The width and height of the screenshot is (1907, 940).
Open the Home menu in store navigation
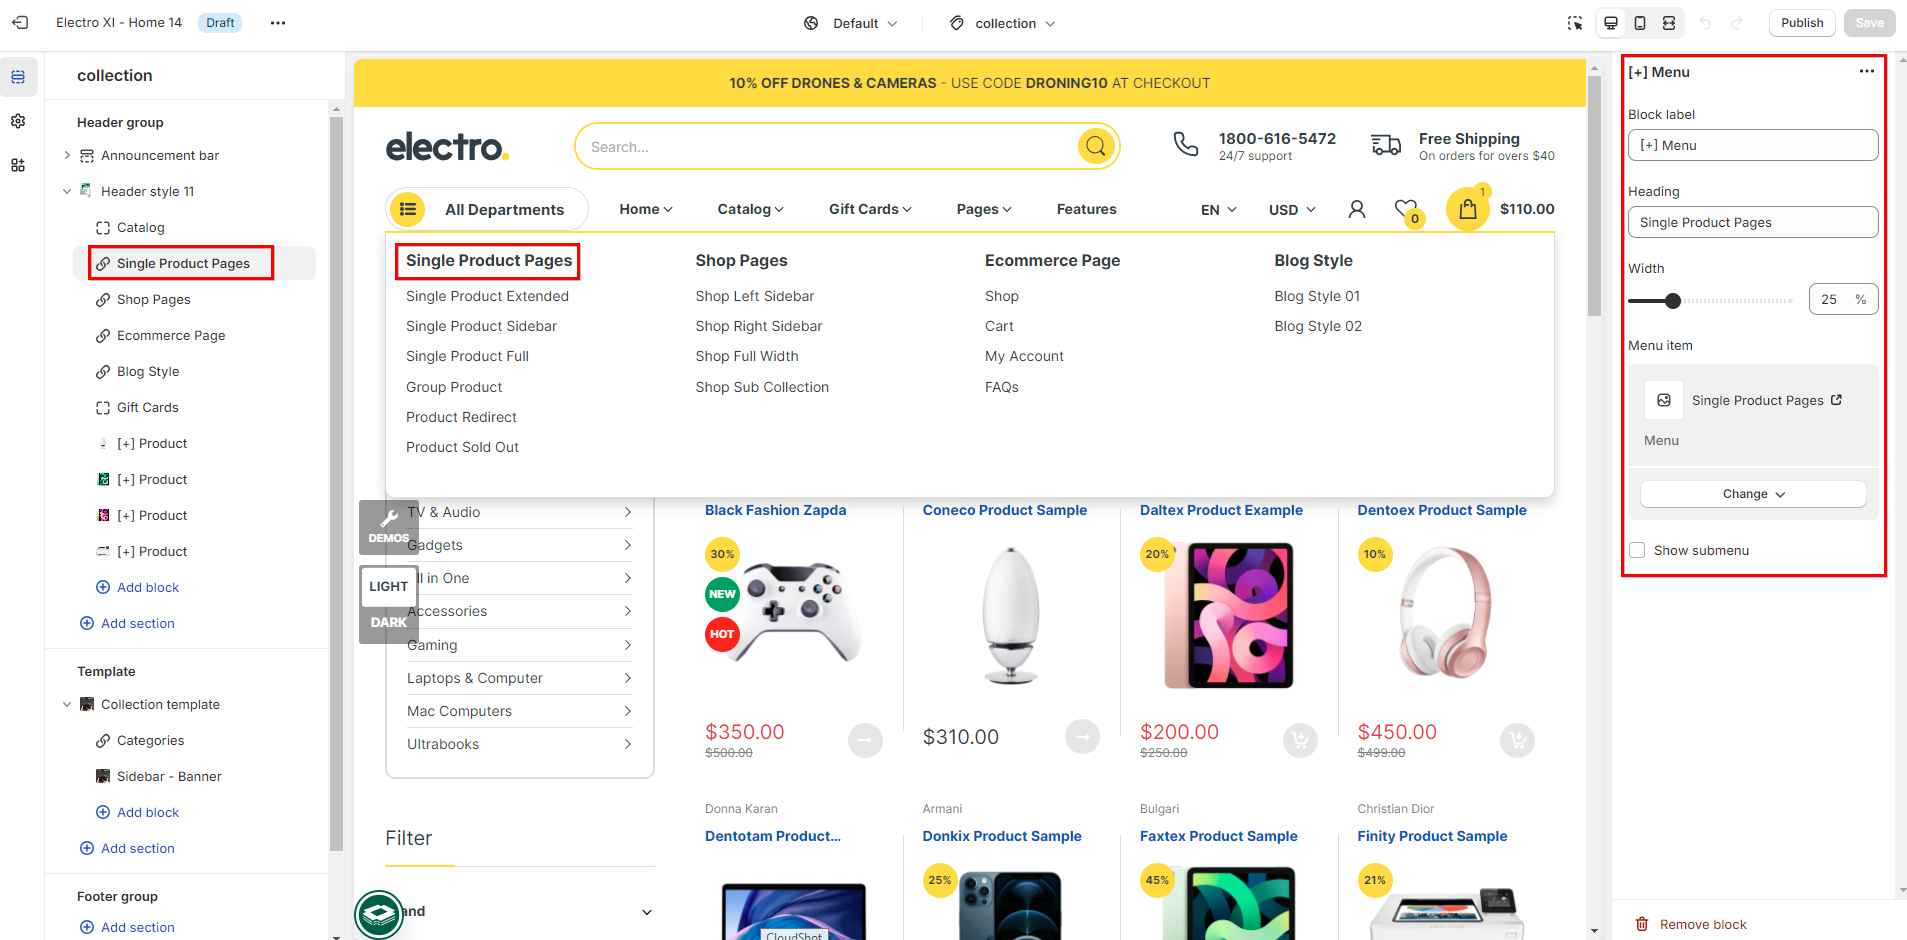tap(646, 209)
